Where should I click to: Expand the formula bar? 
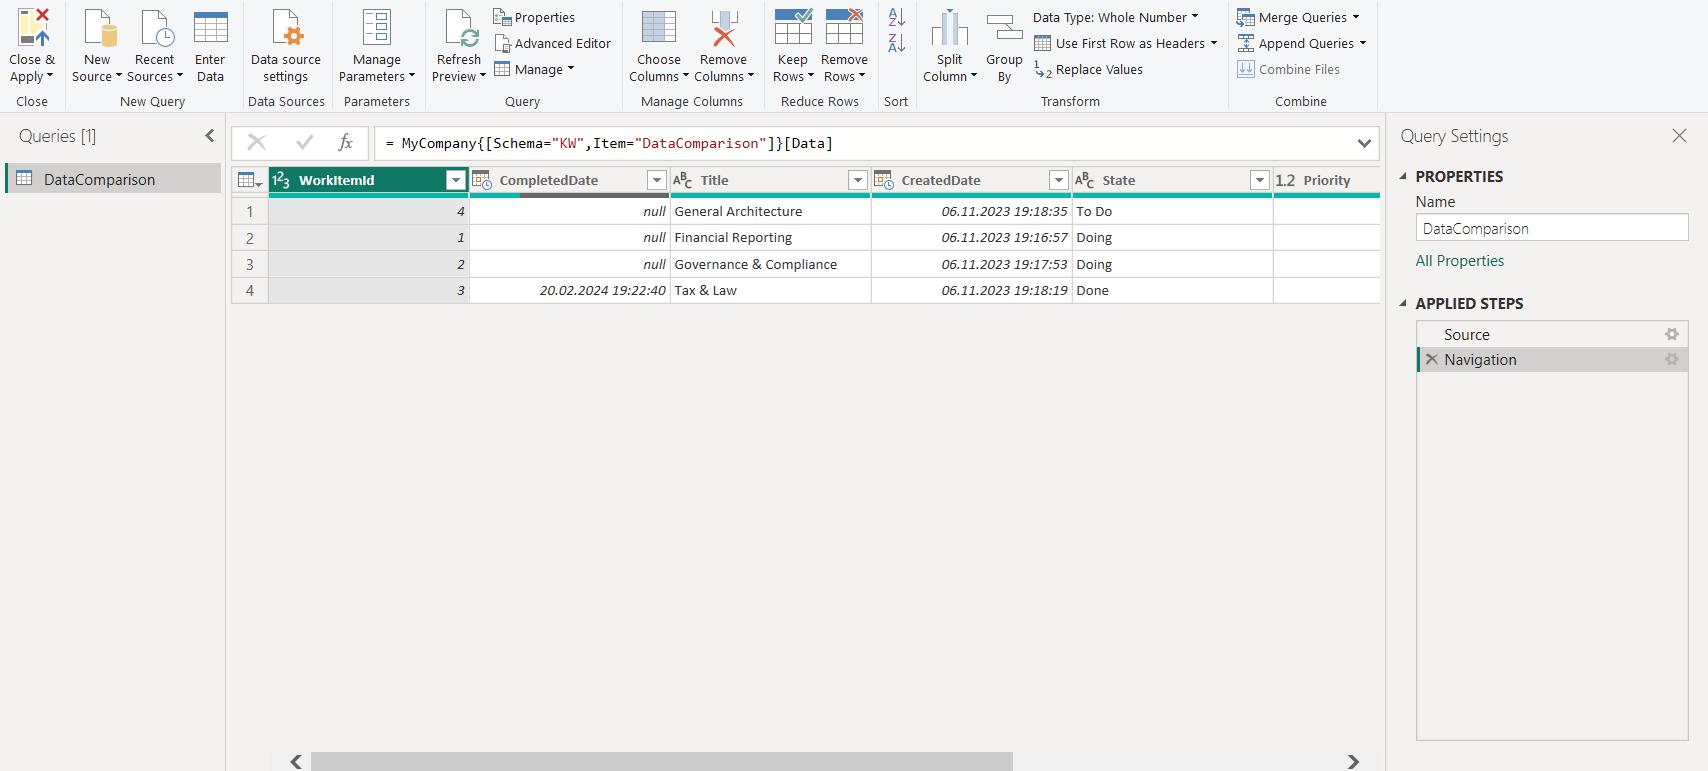(1364, 143)
